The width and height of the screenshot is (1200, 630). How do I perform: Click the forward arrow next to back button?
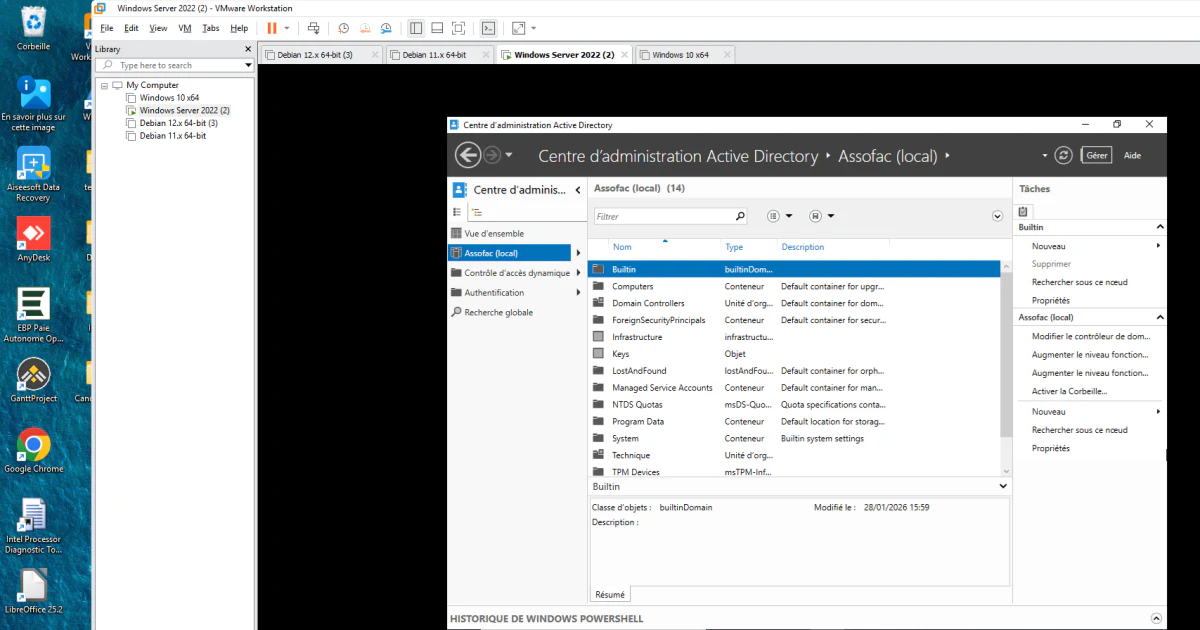click(492, 155)
